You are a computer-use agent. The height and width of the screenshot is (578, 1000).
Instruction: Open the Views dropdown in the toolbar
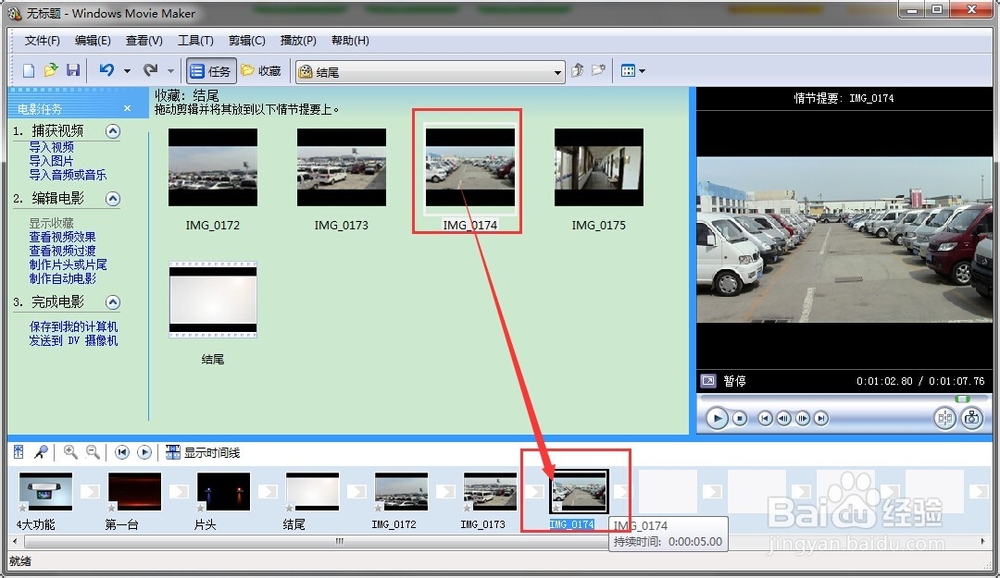tap(632, 71)
